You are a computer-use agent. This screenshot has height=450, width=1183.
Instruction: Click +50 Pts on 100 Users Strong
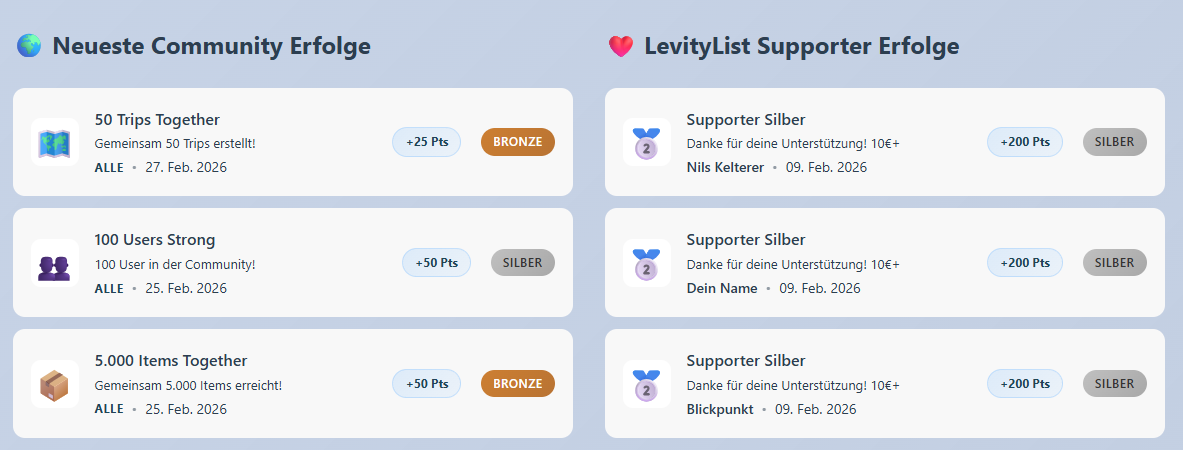tap(436, 263)
